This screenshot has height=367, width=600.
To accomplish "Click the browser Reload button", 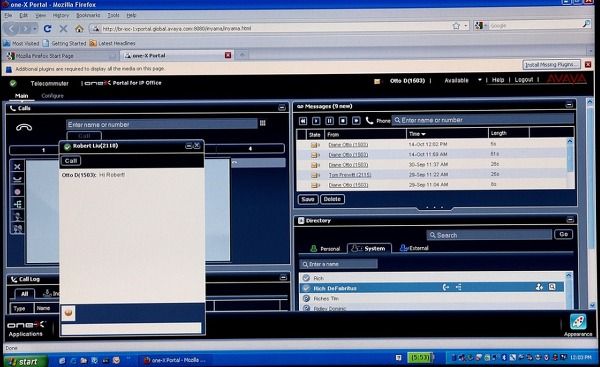I will tap(47, 28).
